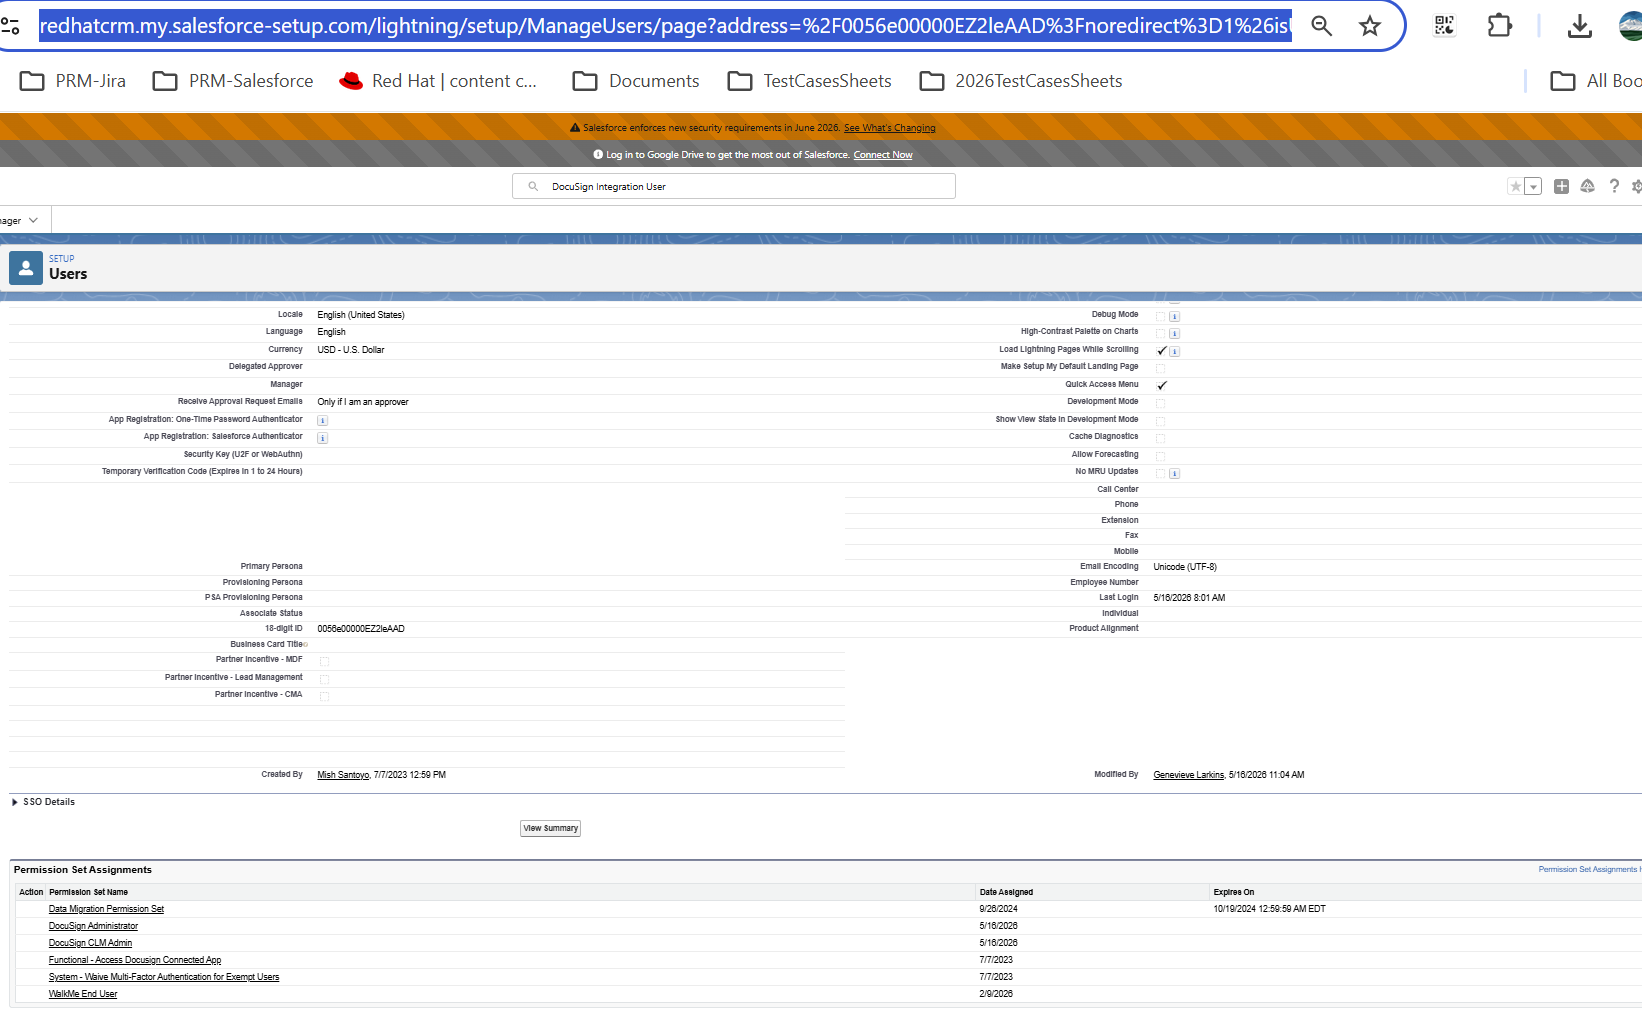Click info icon beside Load Lightning Pages While Scrolling

click(x=1175, y=351)
